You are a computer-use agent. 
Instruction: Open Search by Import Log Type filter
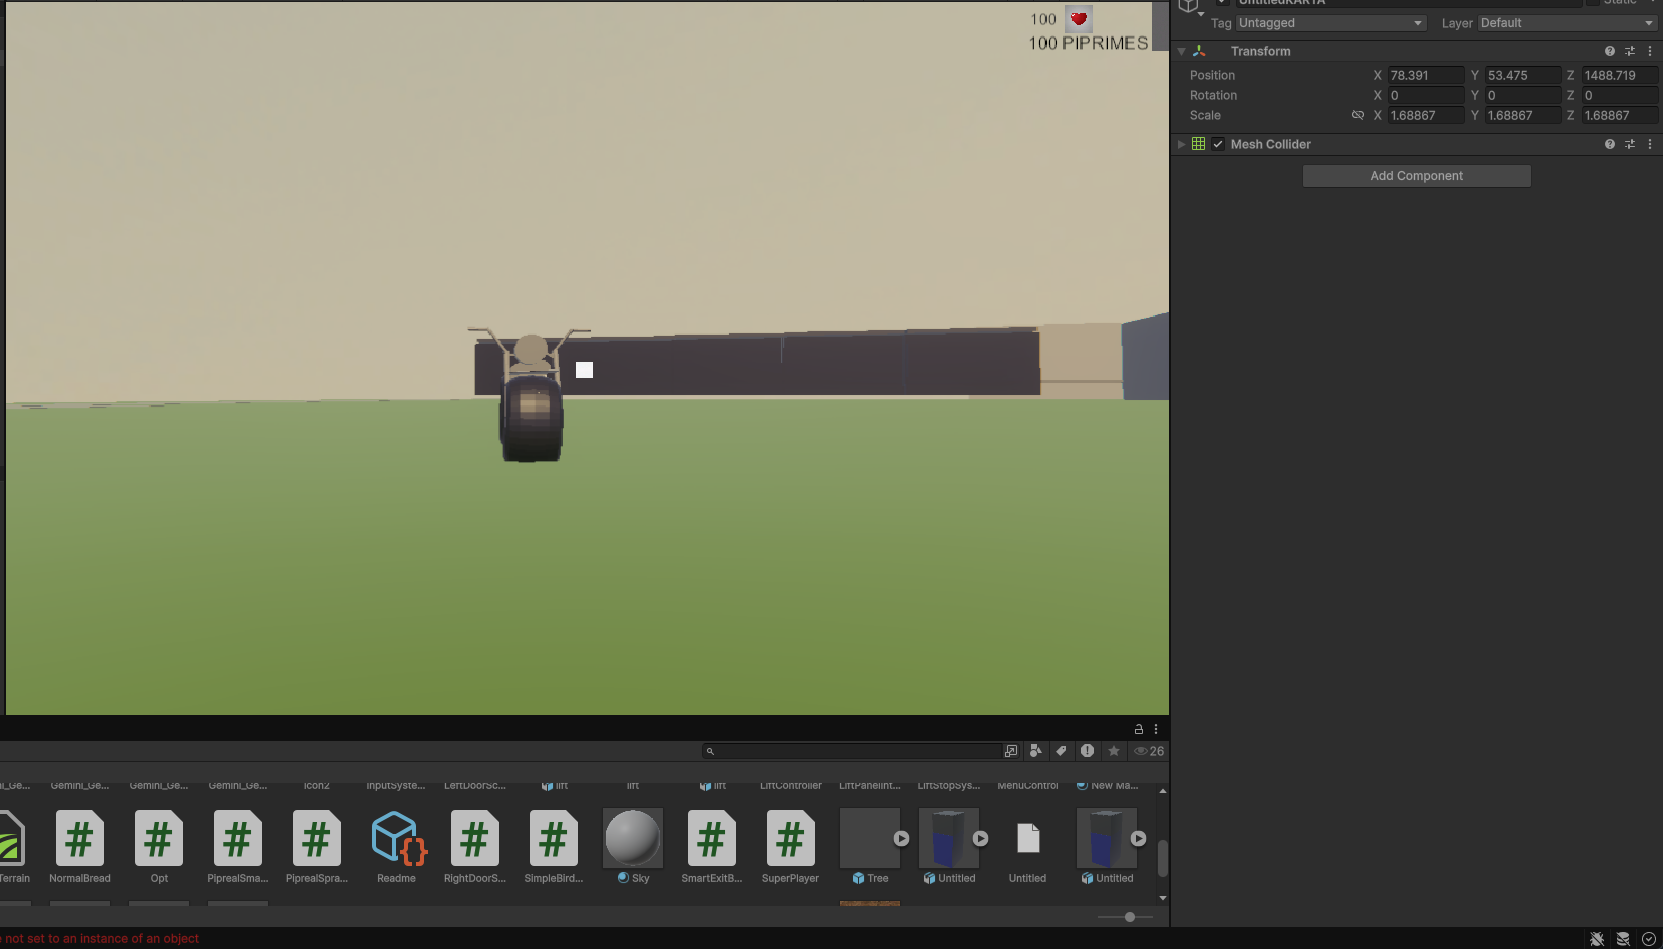(1087, 751)
